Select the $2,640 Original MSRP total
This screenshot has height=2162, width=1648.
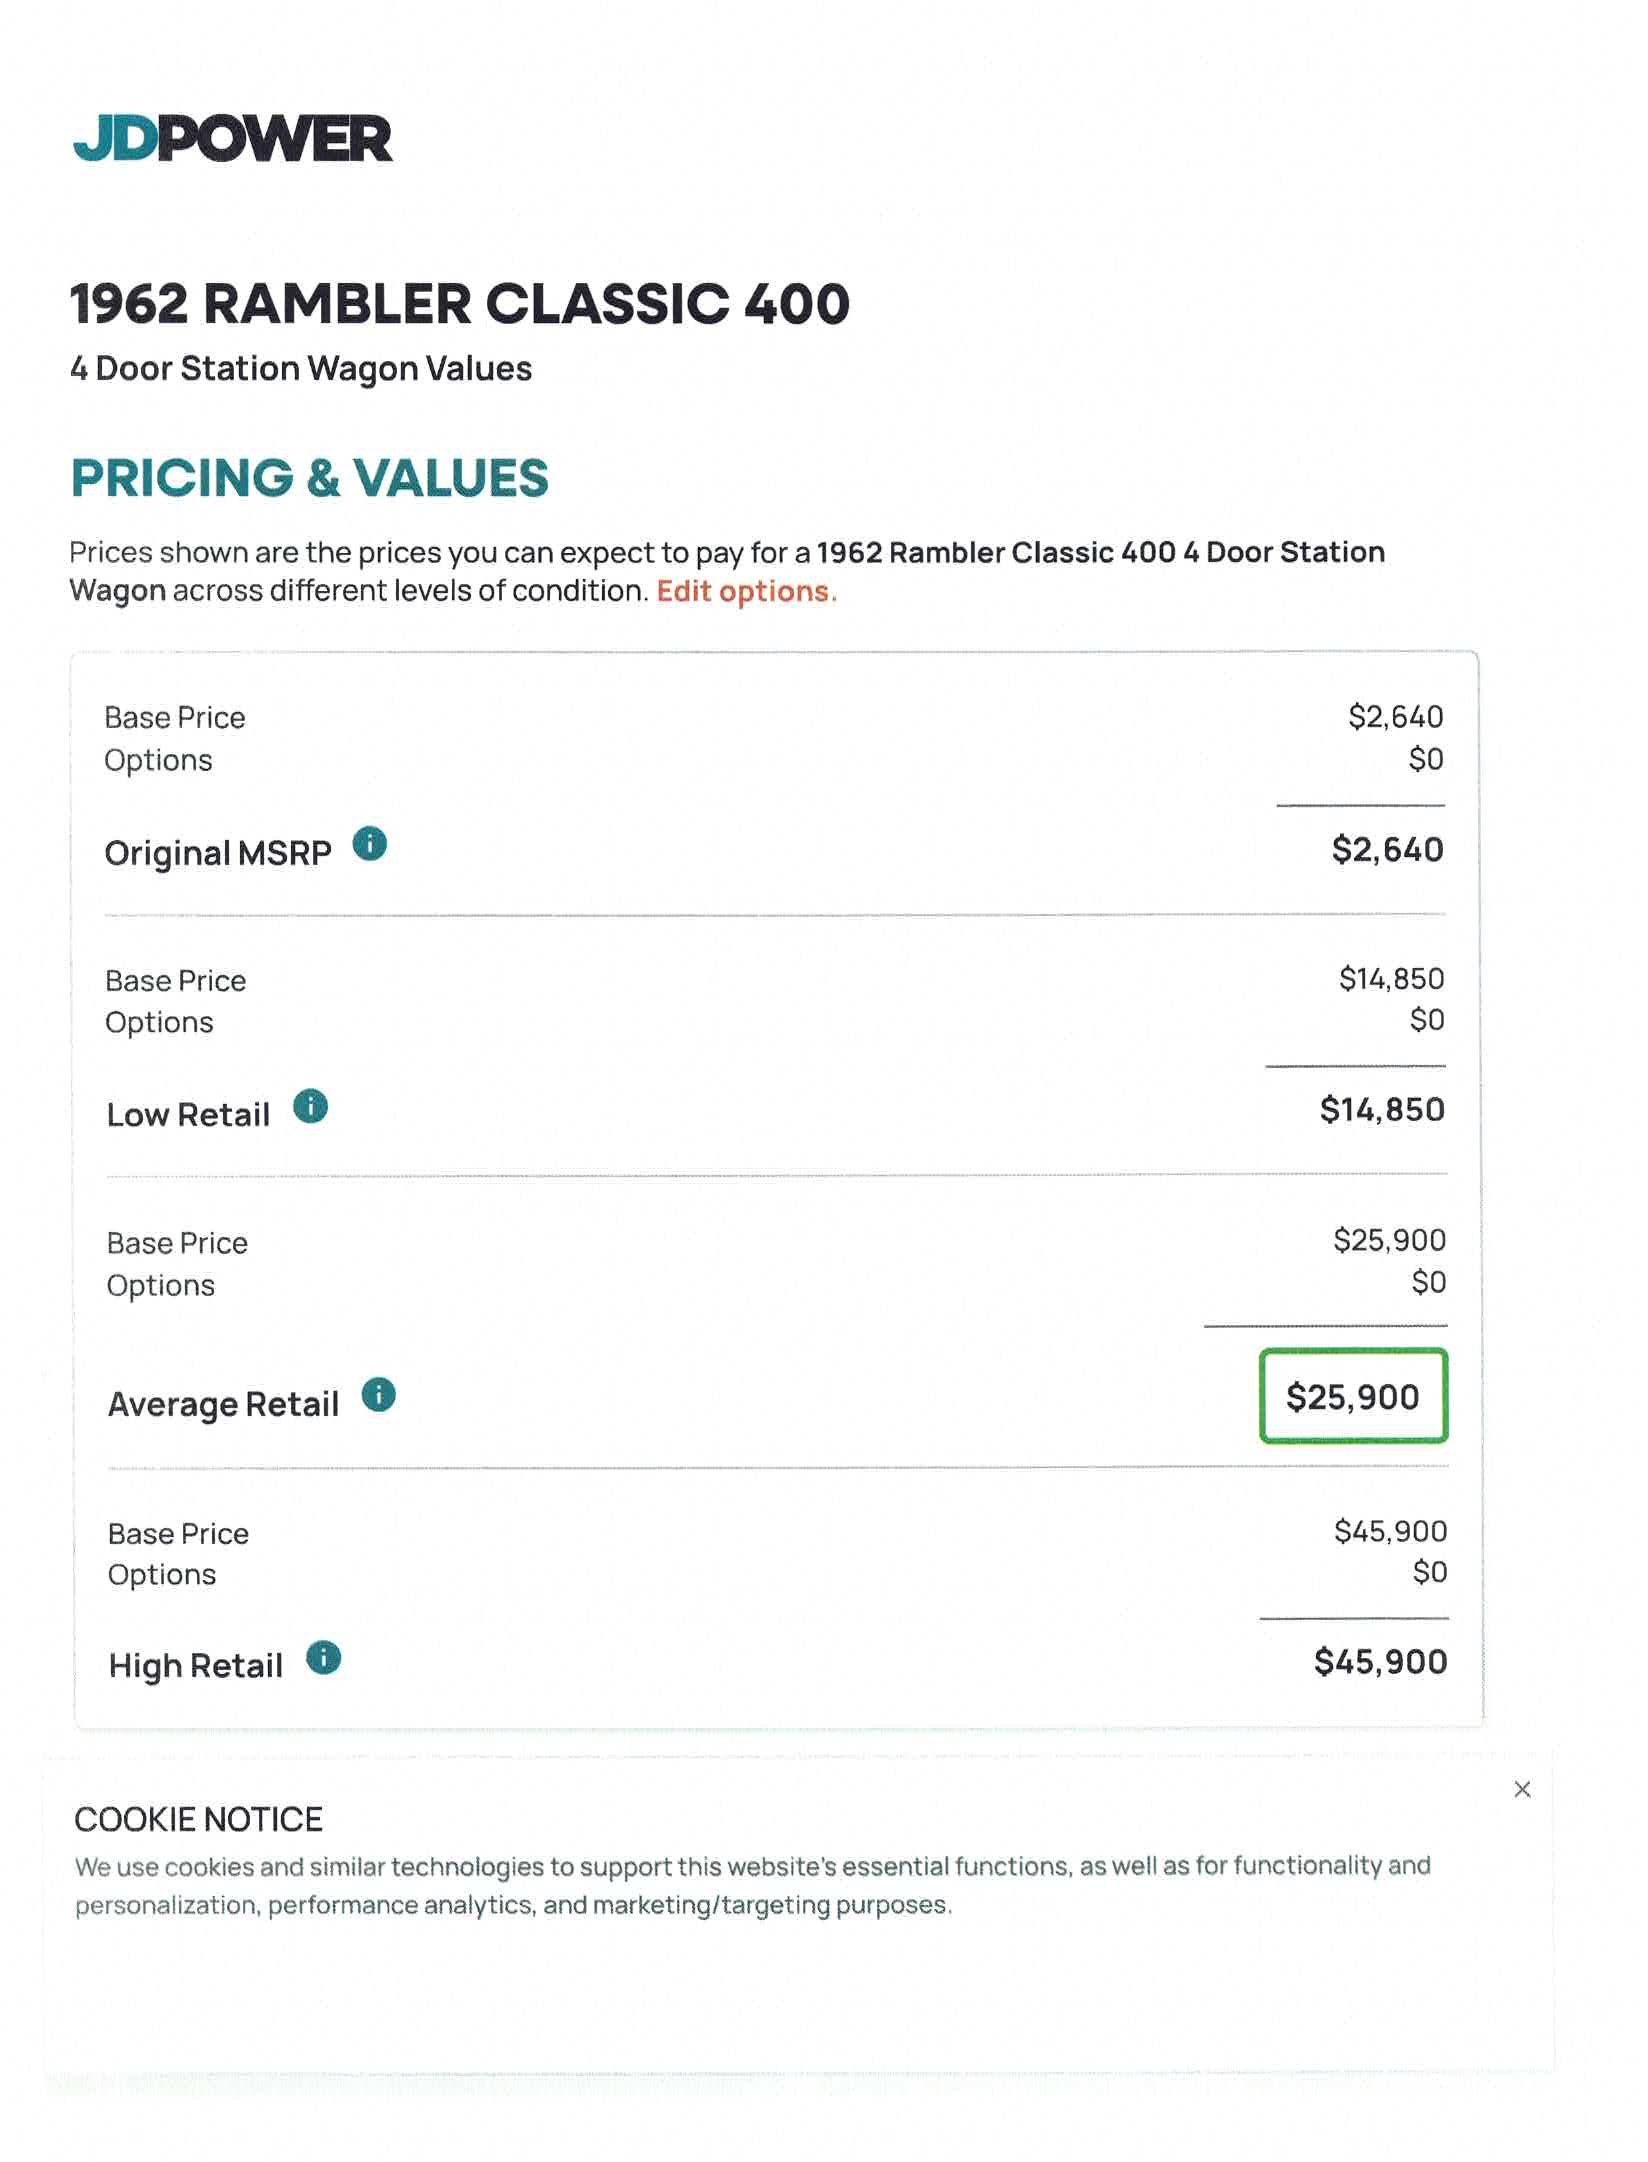tap(1387, 849)
